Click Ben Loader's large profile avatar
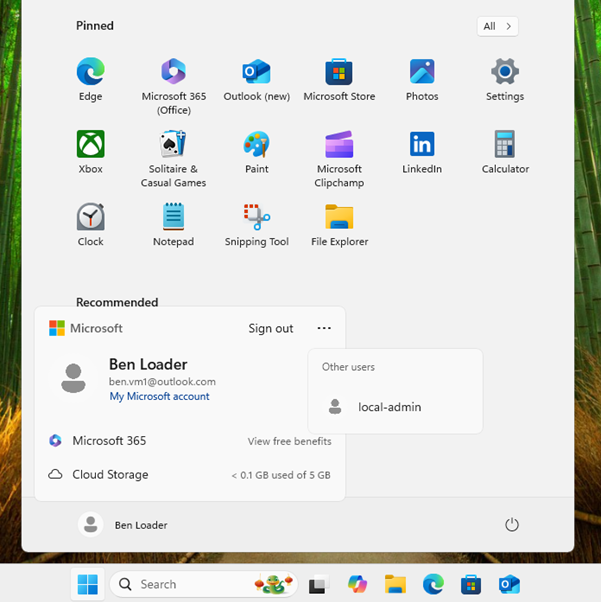Viewport: 601px width, 602px height. point(73,378)
